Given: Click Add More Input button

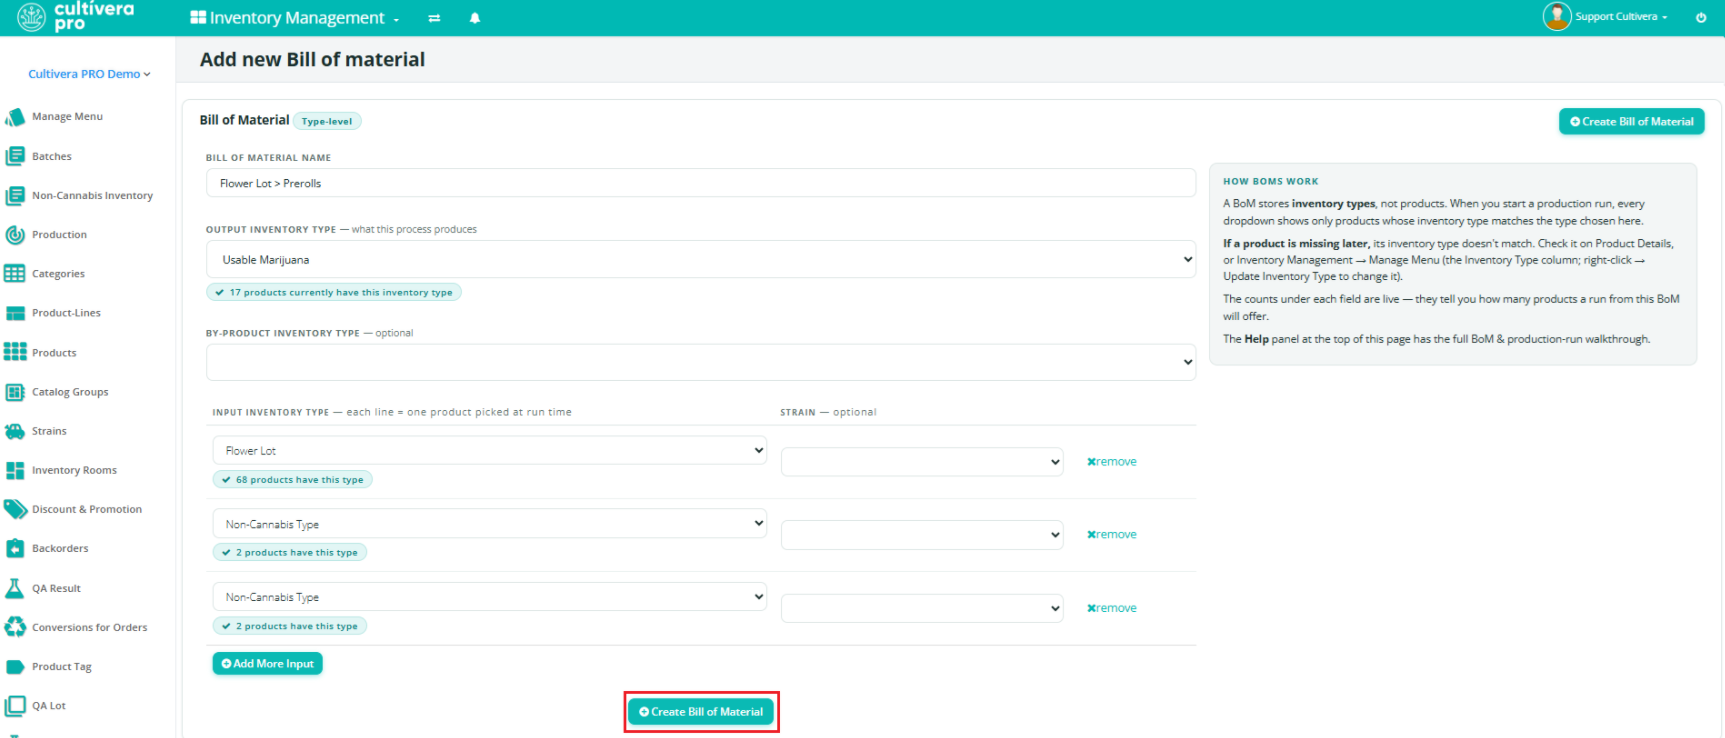Looking at the screenshot, I should [268, 664].
